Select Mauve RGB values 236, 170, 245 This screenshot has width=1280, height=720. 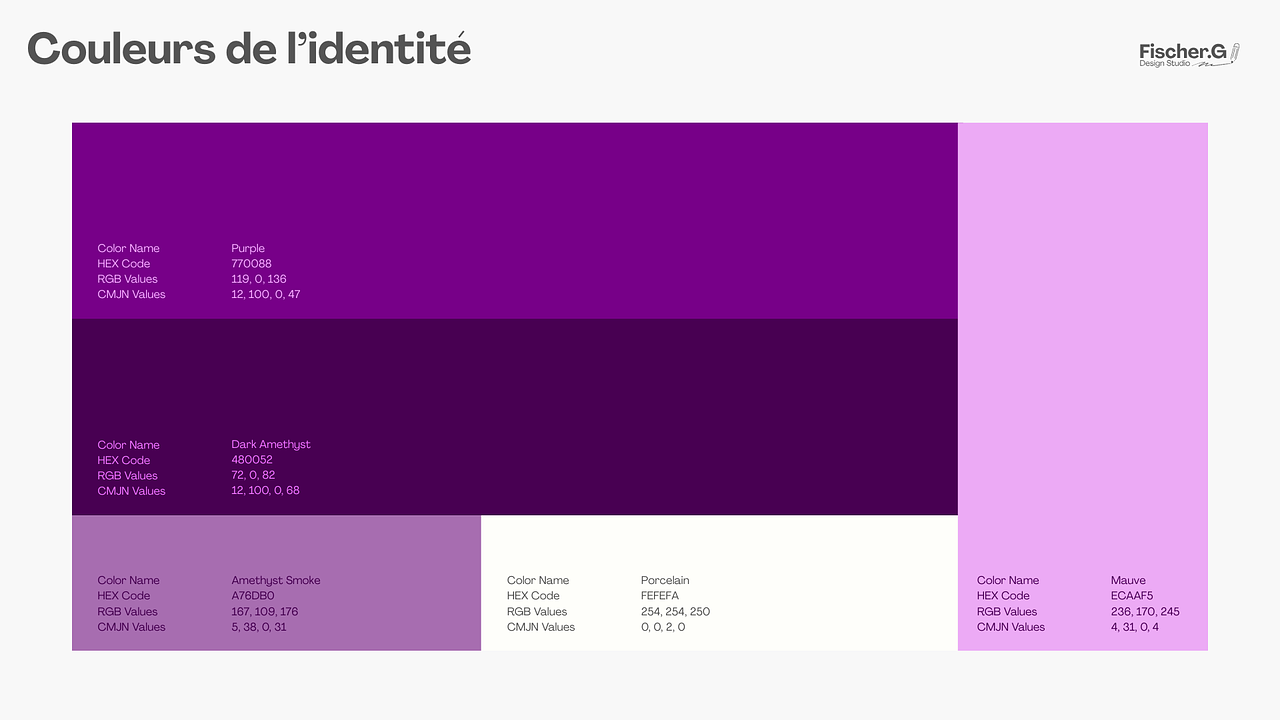click(1145, 612)
